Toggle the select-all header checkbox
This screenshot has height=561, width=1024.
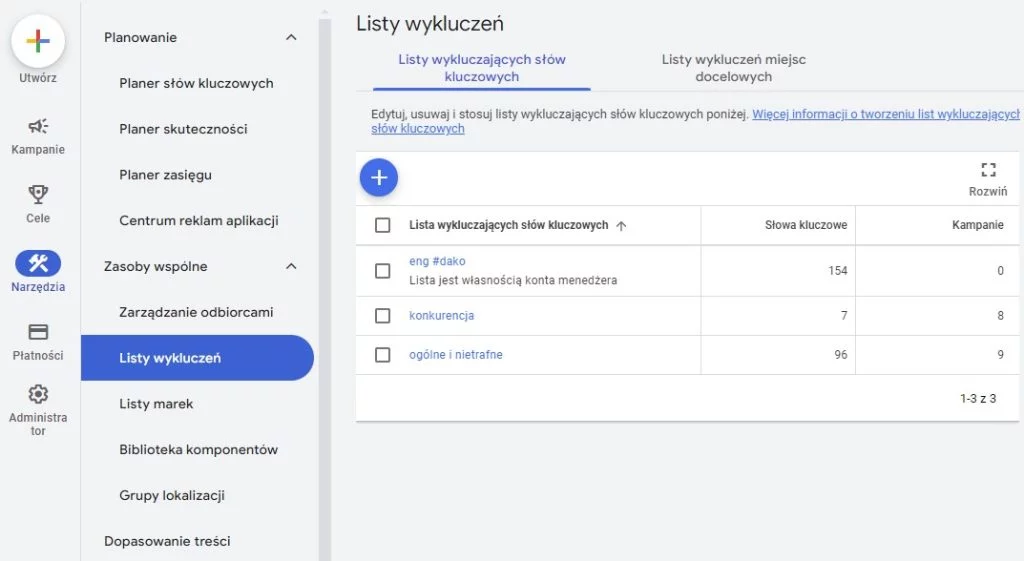pos(383,225)
